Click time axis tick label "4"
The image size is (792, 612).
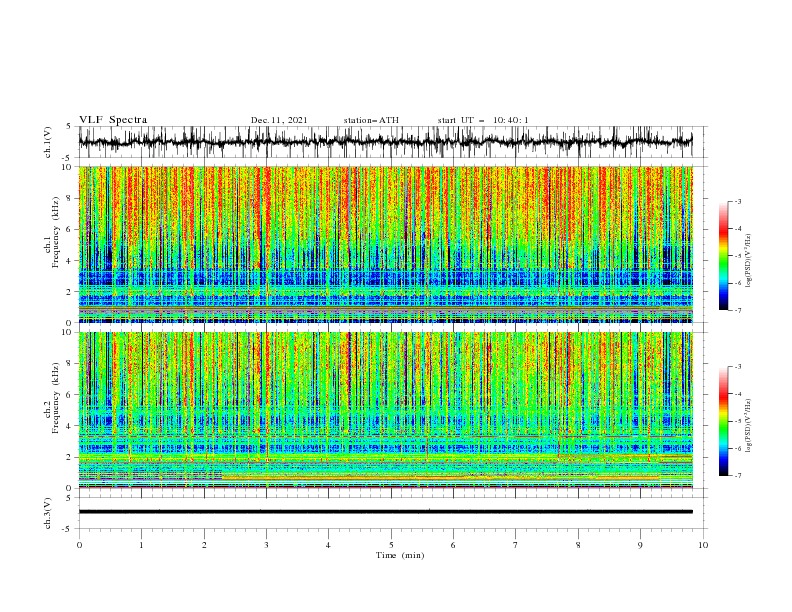click(328, 545)
